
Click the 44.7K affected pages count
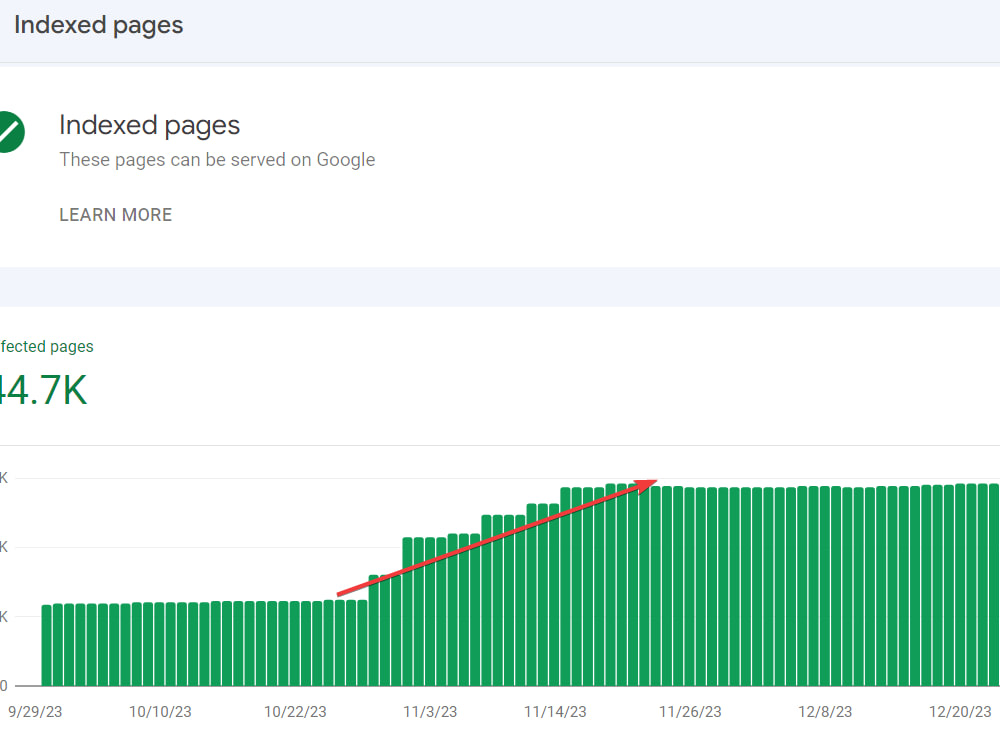coord(43,390)
